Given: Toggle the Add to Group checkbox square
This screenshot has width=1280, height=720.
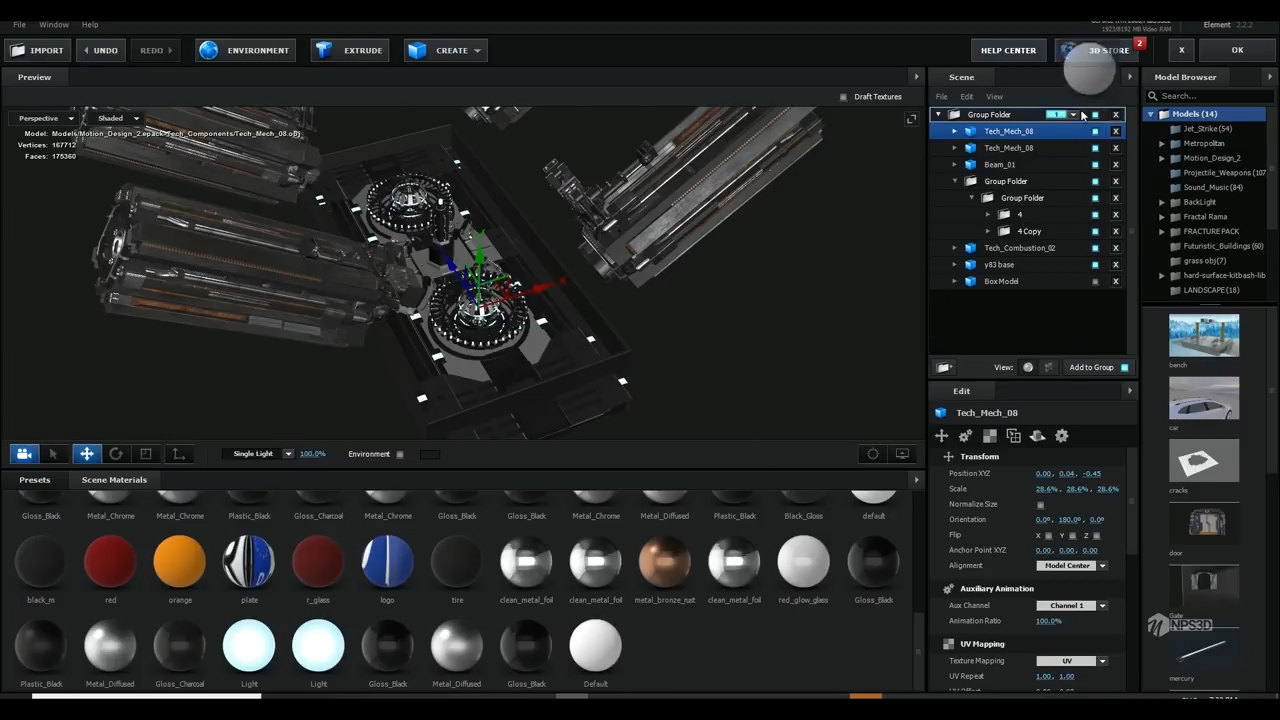Looking at the screenshot, I should (x=1125, y=368).
